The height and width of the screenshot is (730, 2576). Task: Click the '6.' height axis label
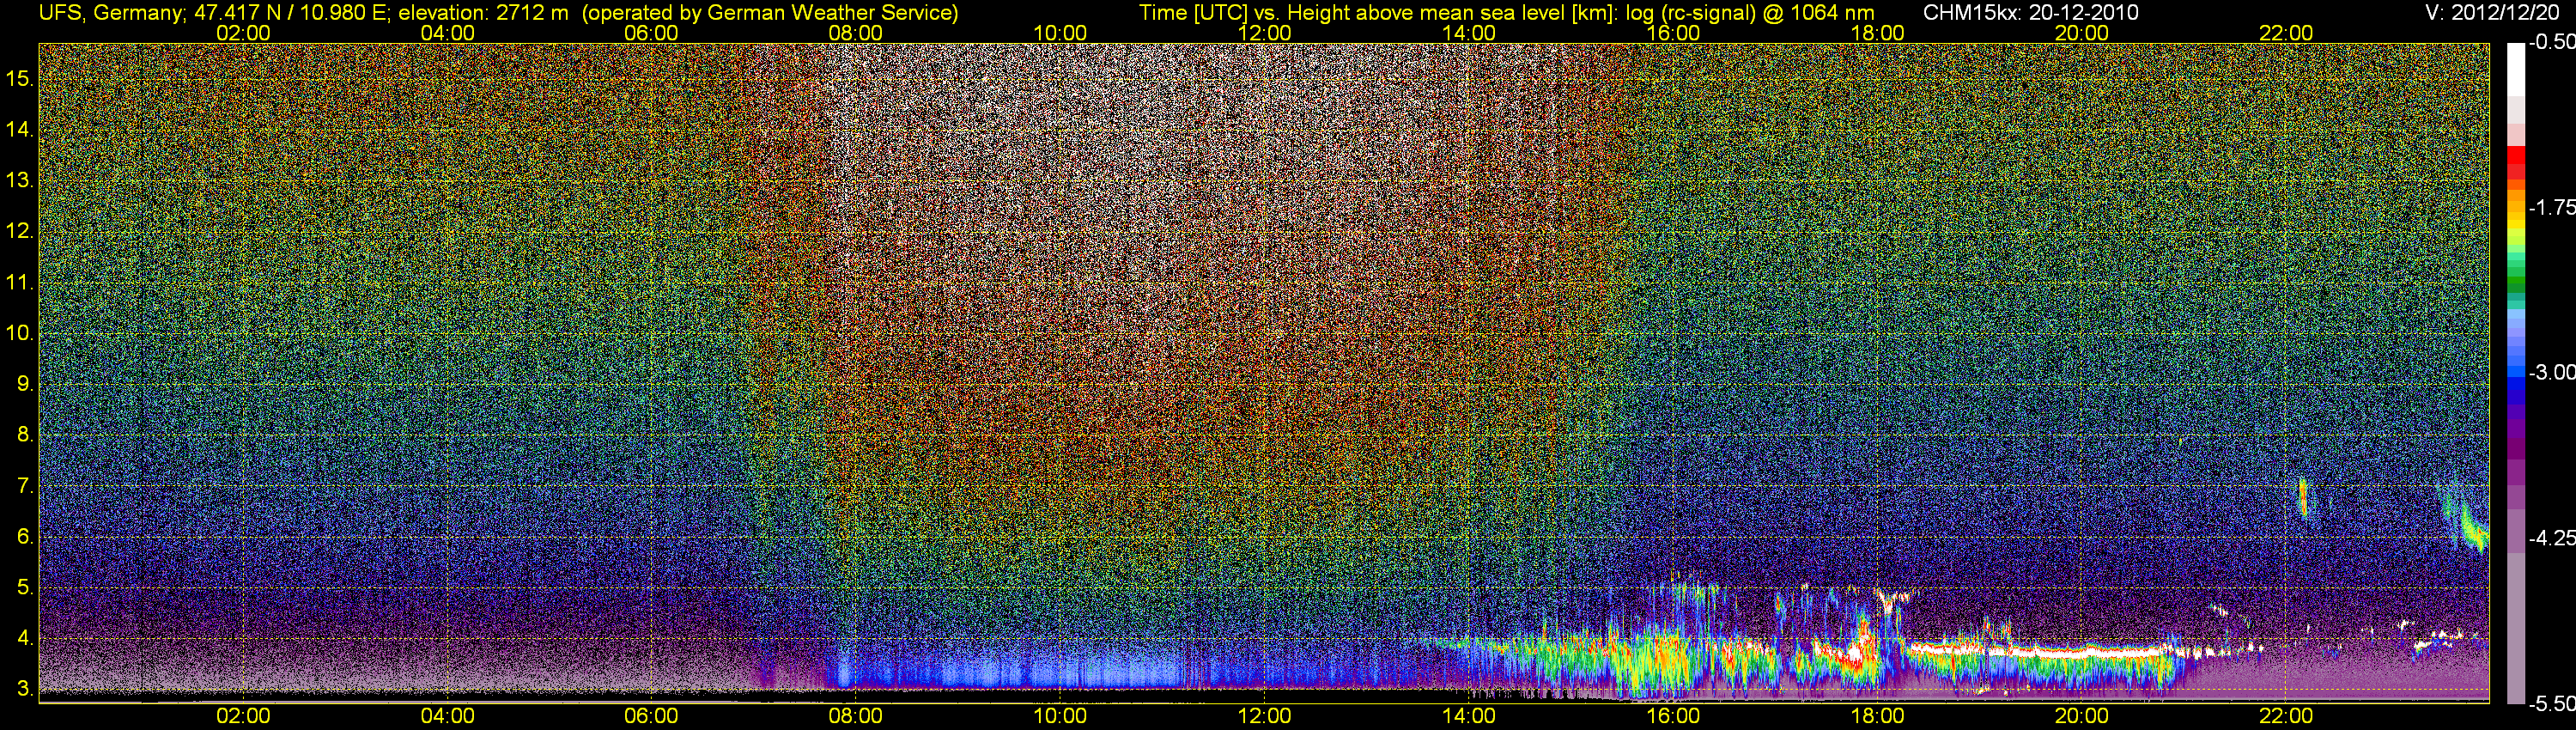(26, 537)
